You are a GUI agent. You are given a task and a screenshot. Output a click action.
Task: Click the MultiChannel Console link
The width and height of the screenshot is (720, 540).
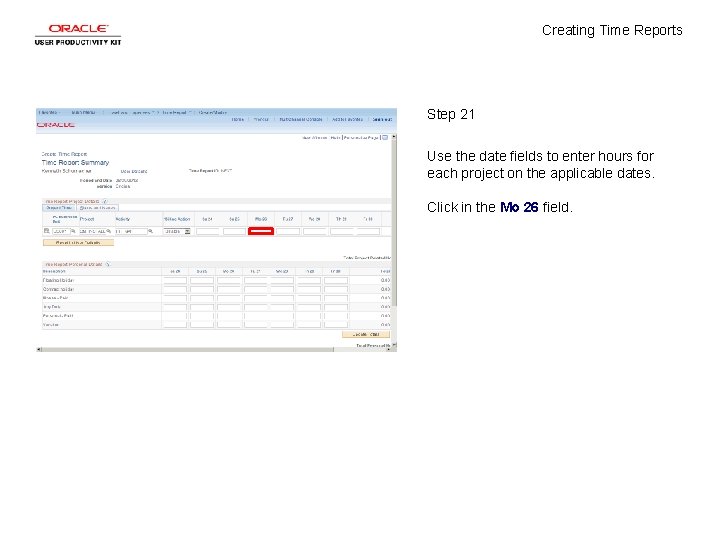[301, 119]
